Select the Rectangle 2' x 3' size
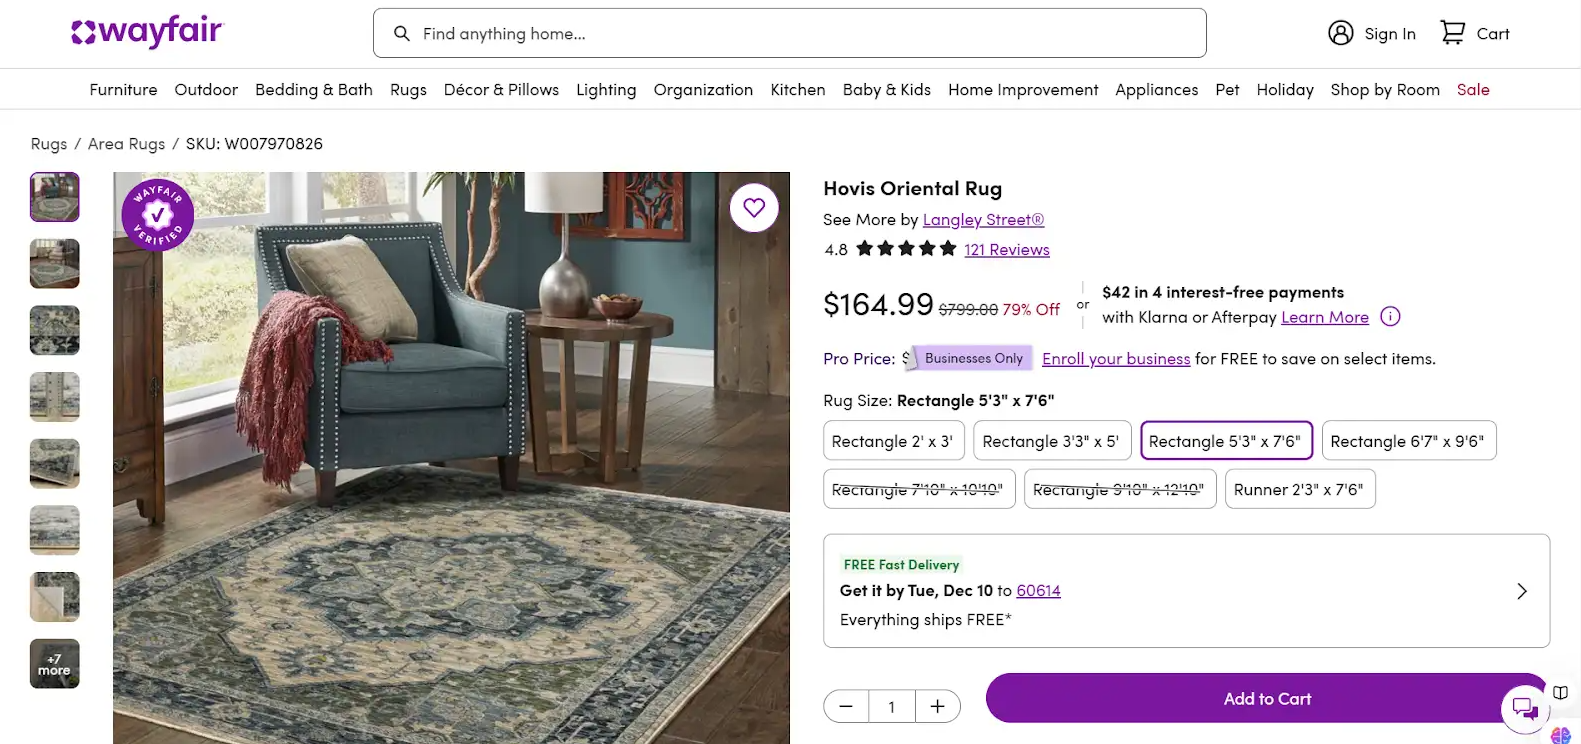This screenshot has height=744, width=1581. pos(893,440)
